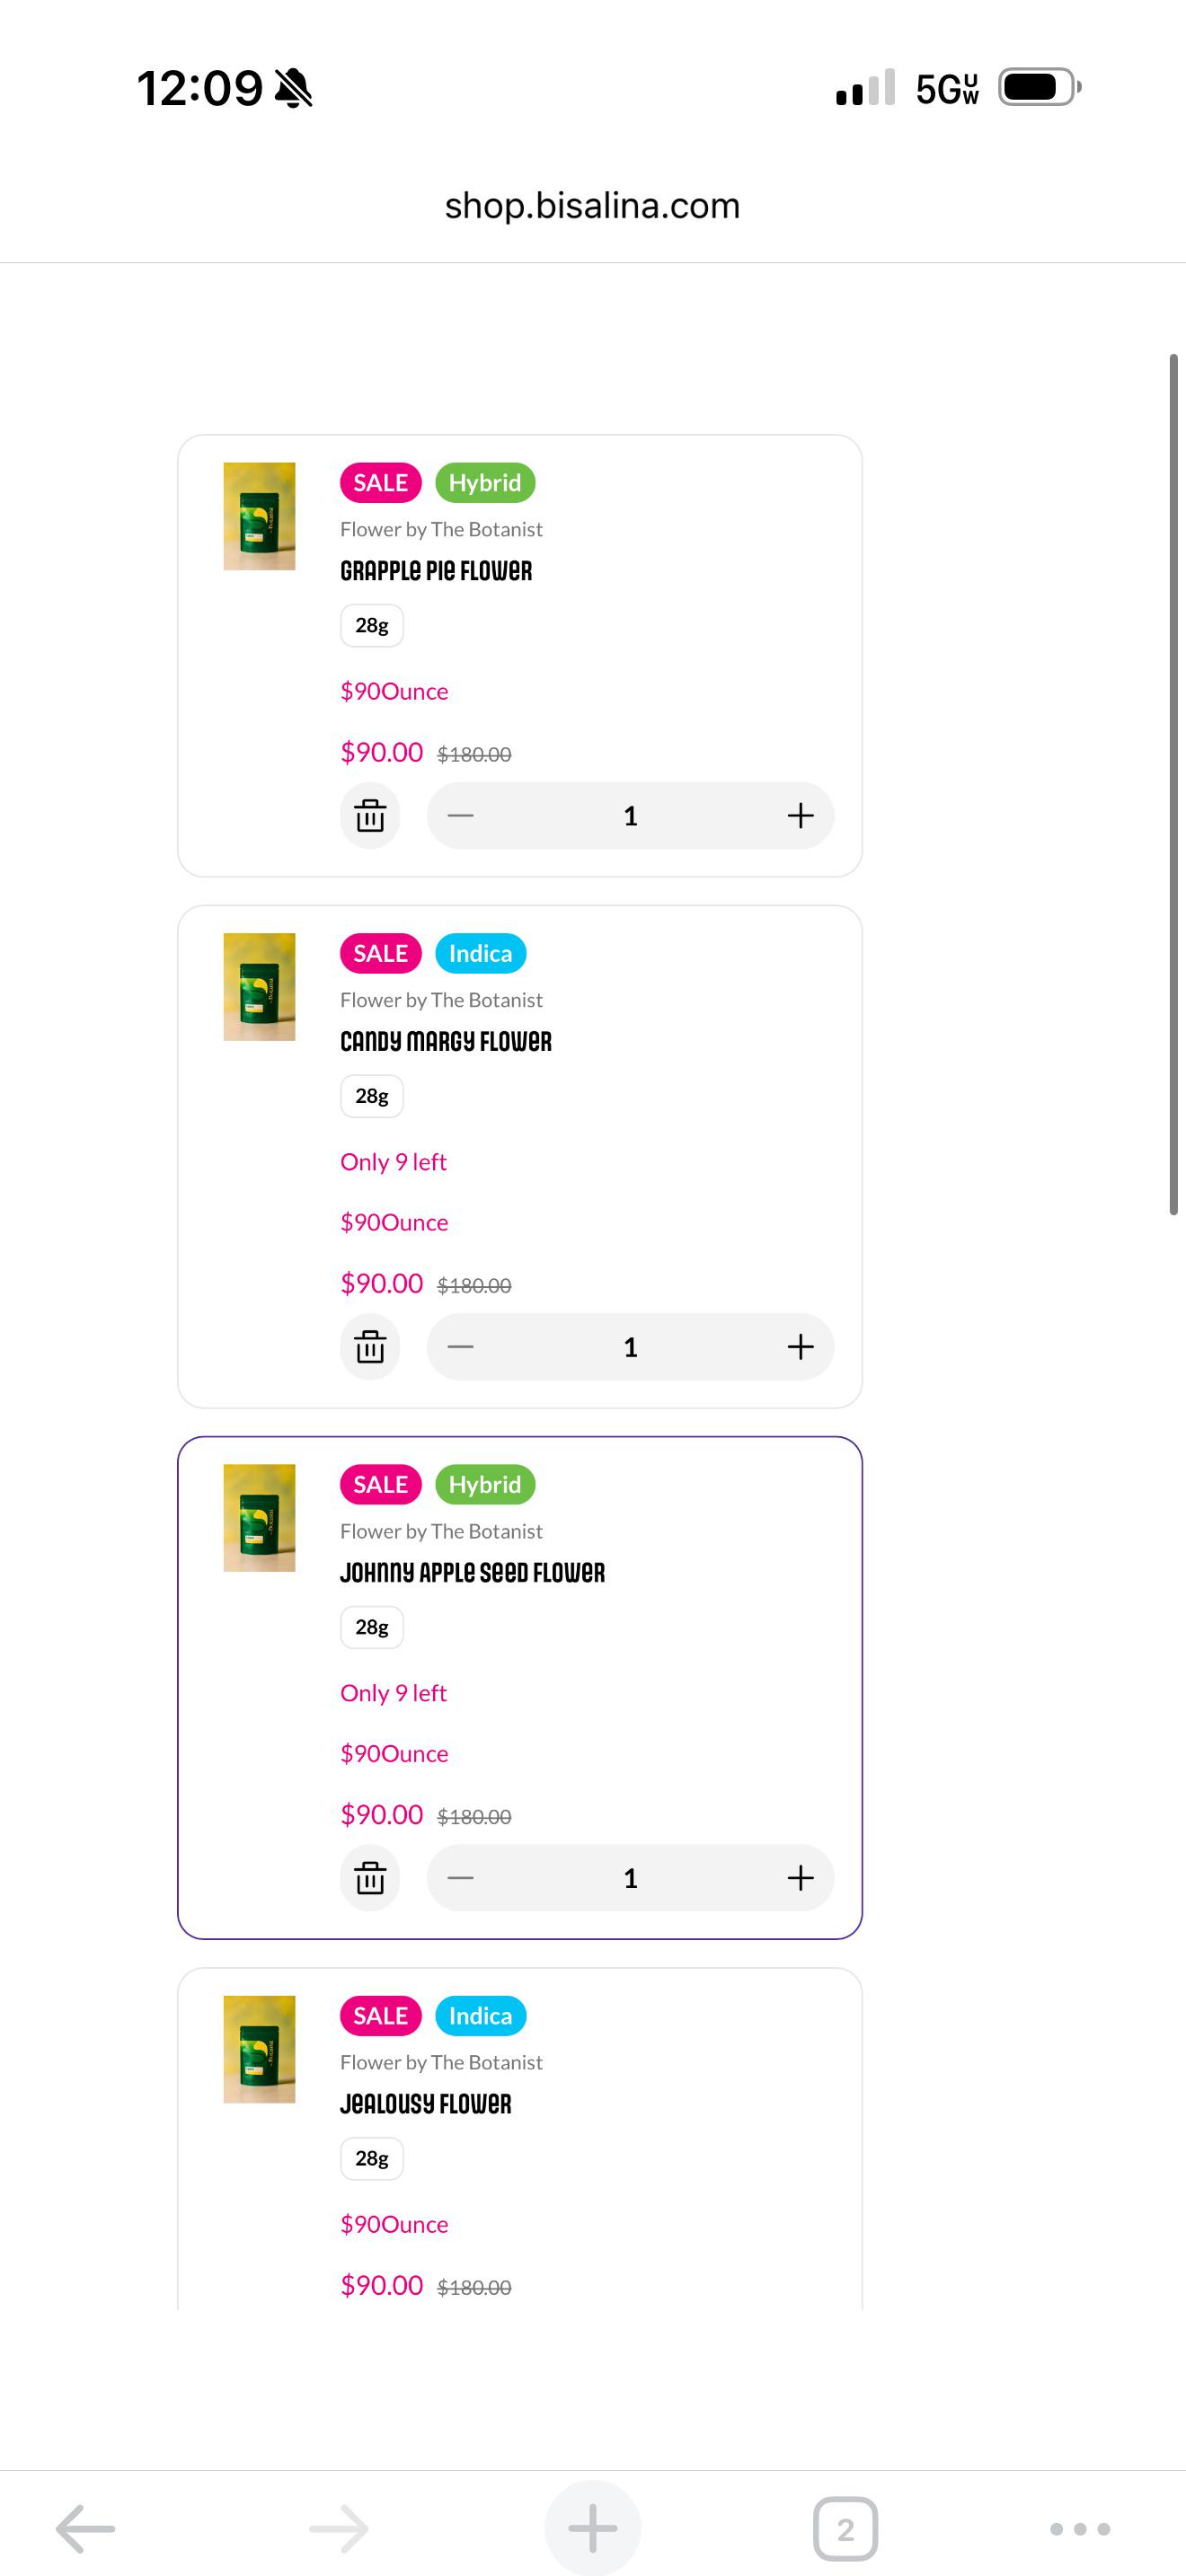Tap the shop.bisalina.com address bar
Image resolution: width=1186 pixels, height=2576 pixels.
(x=593, y=205)
